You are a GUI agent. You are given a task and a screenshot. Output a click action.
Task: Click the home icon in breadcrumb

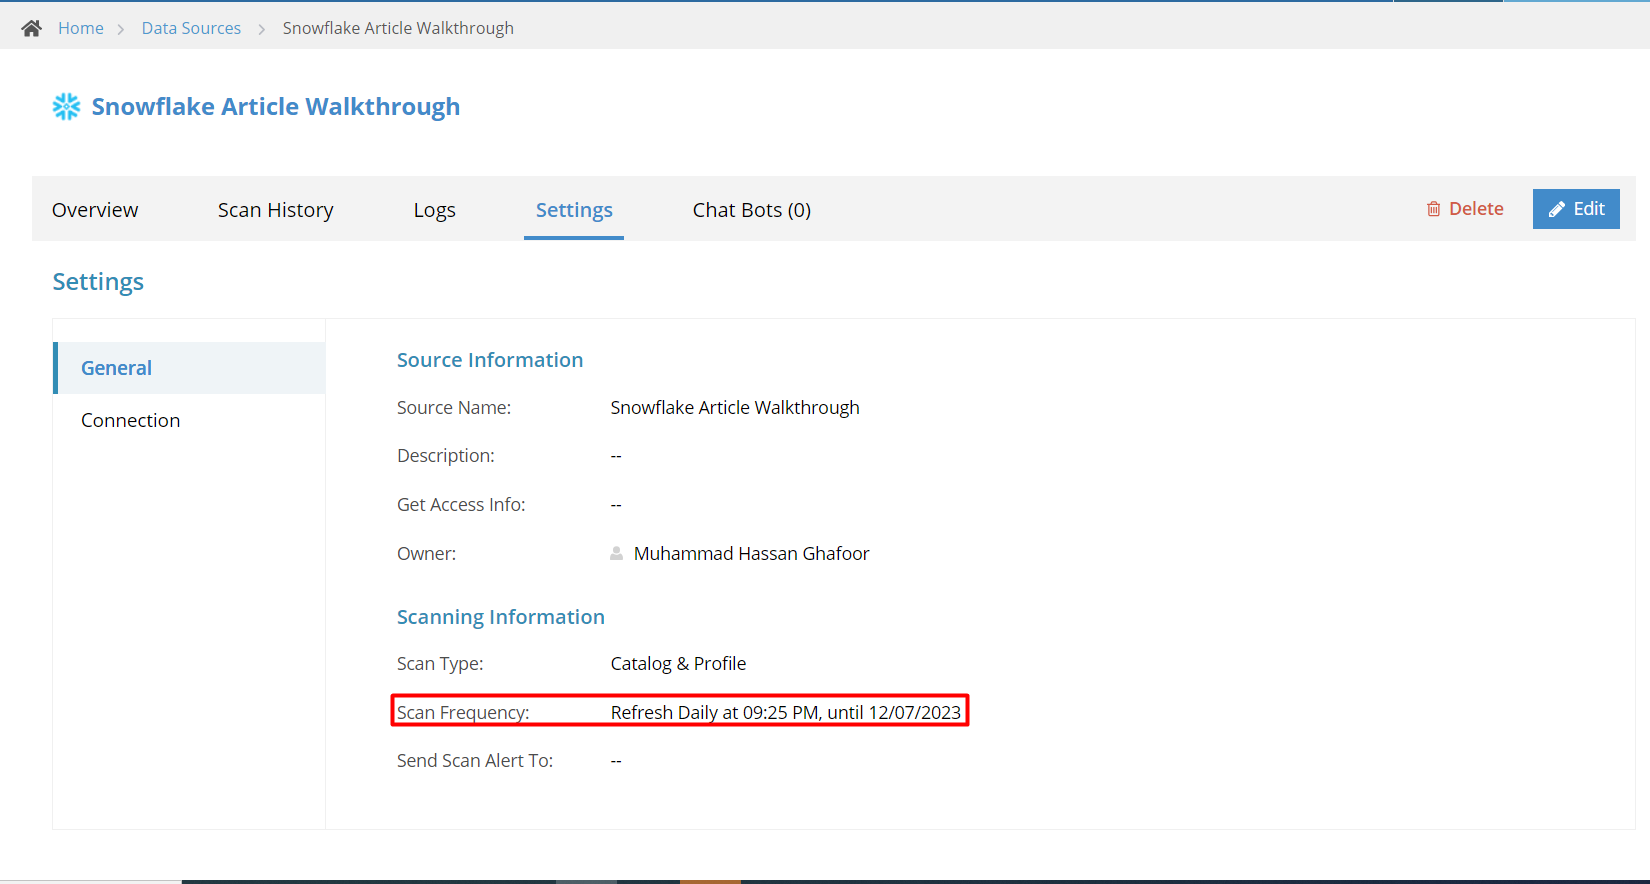tap(32, 28)
